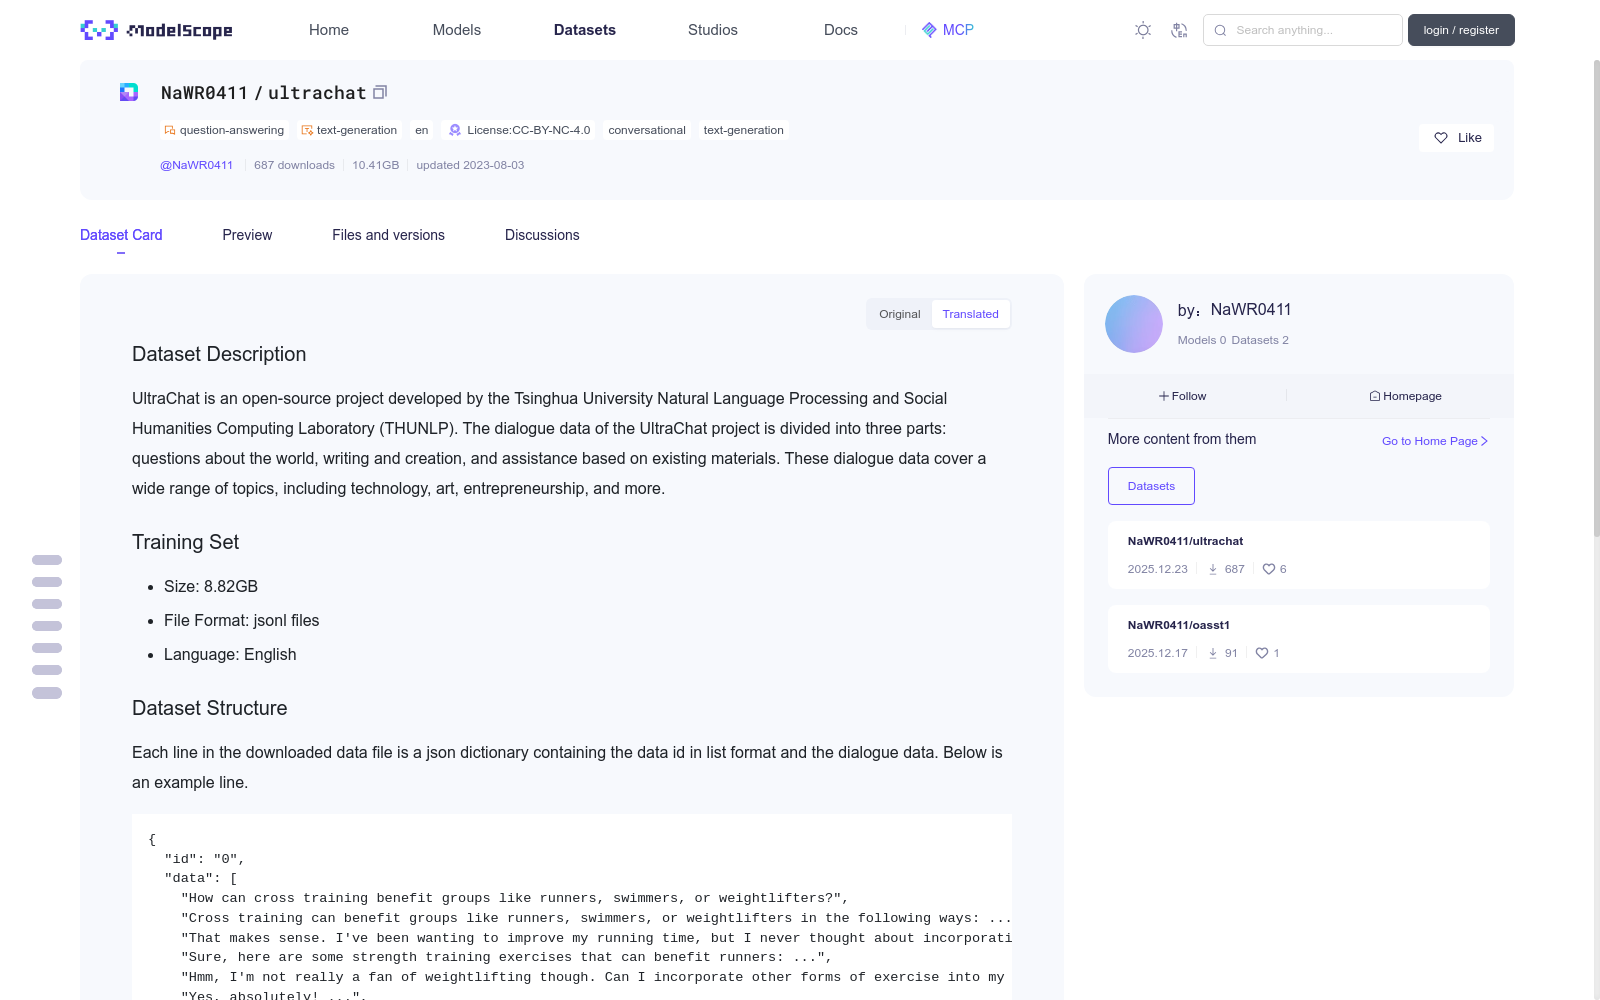
Task: Click the 'Datasets 2' count
Action: (1260, 340)
